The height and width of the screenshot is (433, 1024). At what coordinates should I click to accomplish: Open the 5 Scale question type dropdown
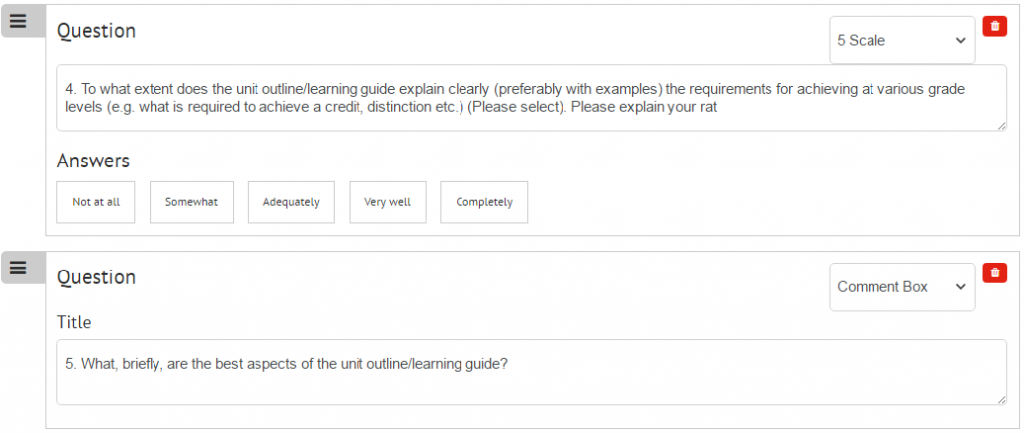[902, 40]
